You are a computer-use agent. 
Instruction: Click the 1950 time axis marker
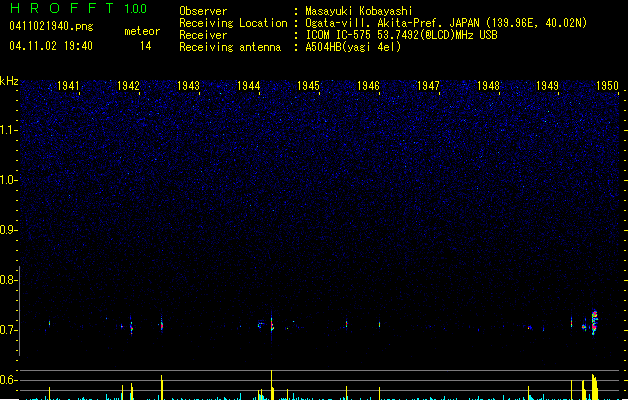pos(607,86)
